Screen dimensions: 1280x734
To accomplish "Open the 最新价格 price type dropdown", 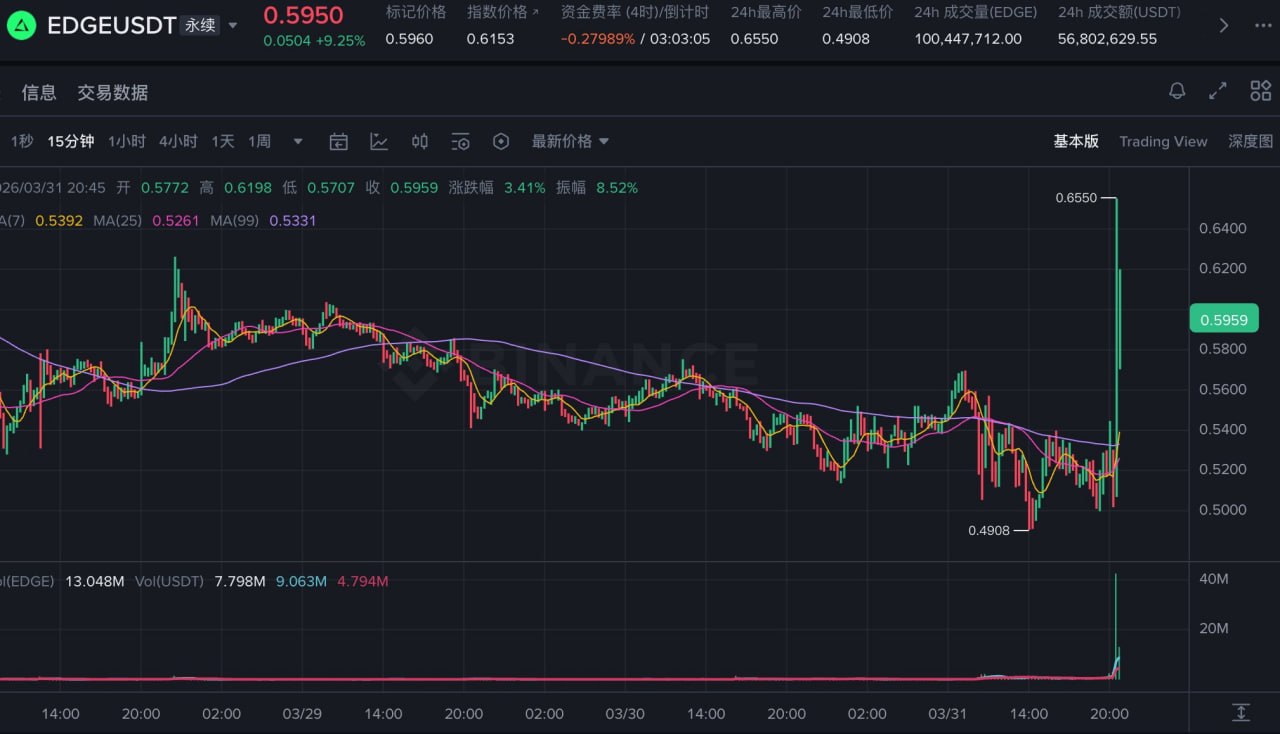I will 570,142.
